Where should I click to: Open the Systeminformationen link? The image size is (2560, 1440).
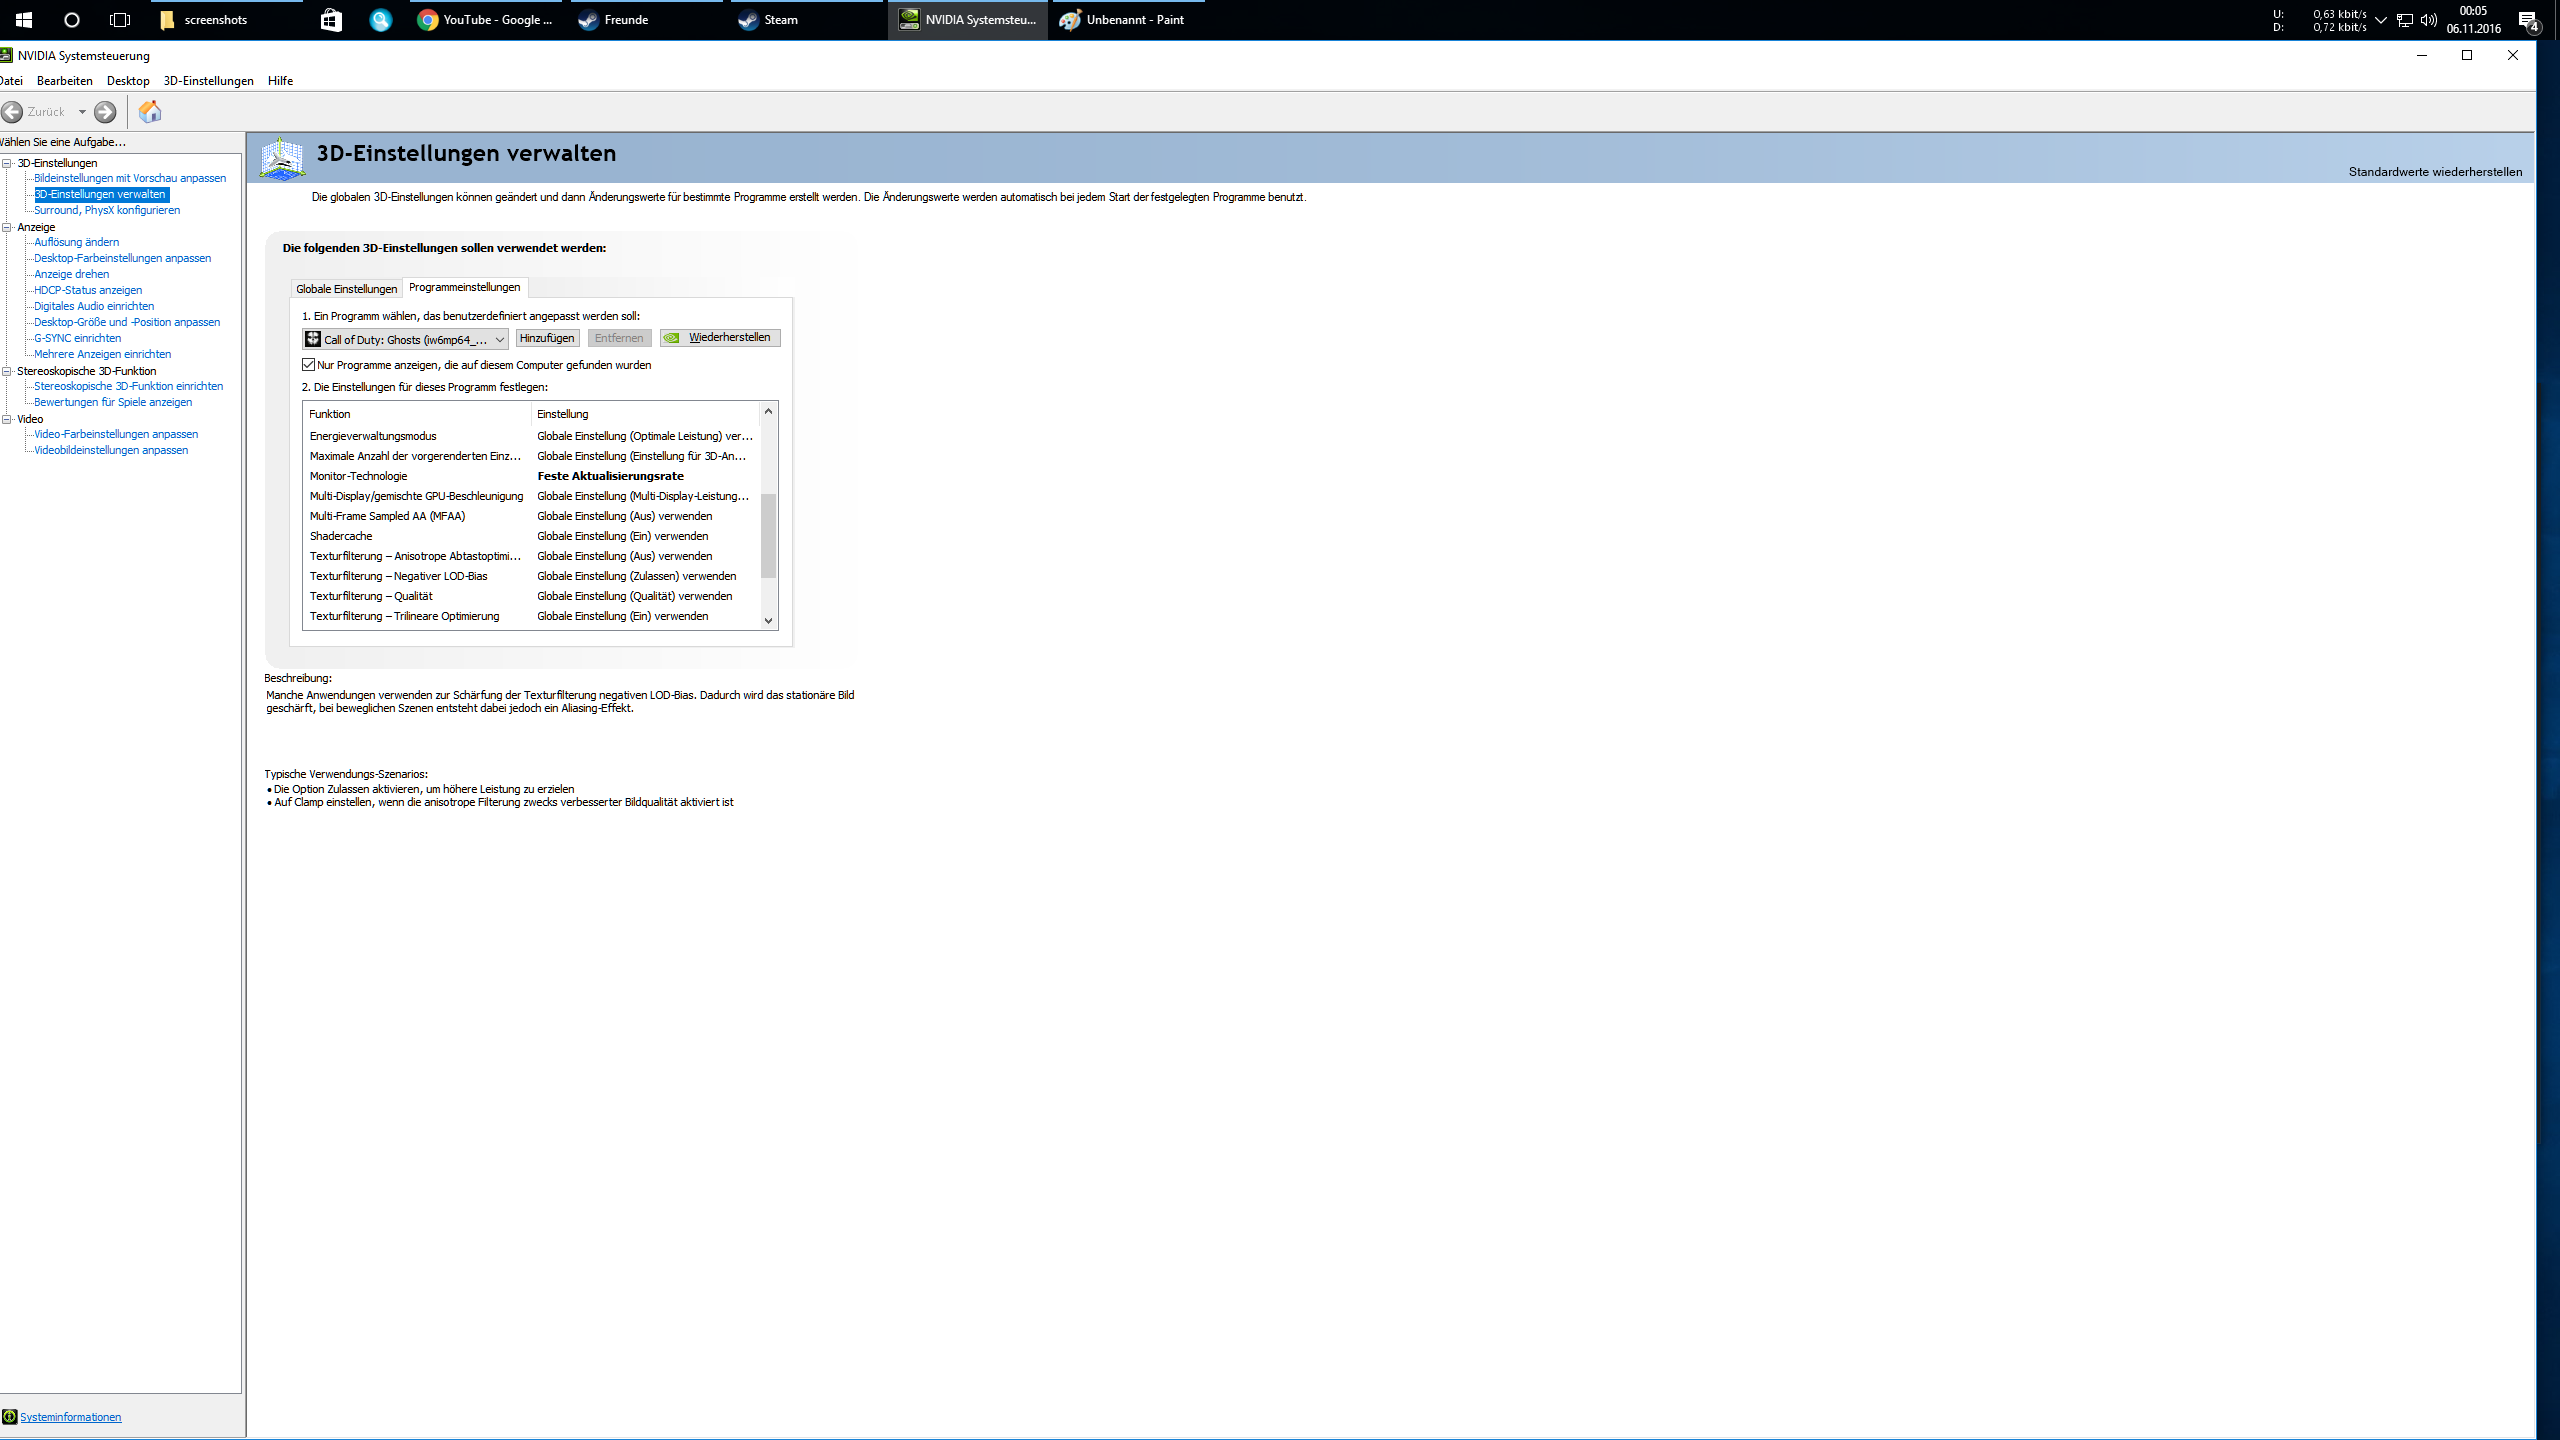tap(70, 1417)
